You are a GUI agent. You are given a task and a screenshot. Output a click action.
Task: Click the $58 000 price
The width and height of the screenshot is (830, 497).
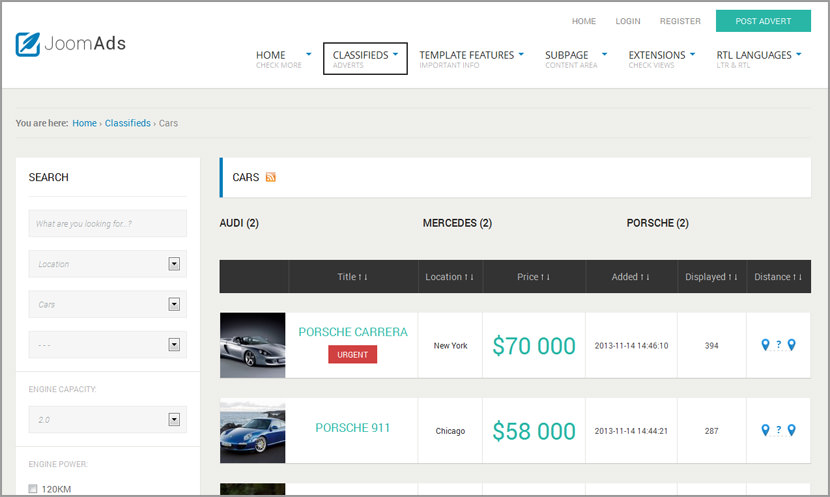point(534,431)
